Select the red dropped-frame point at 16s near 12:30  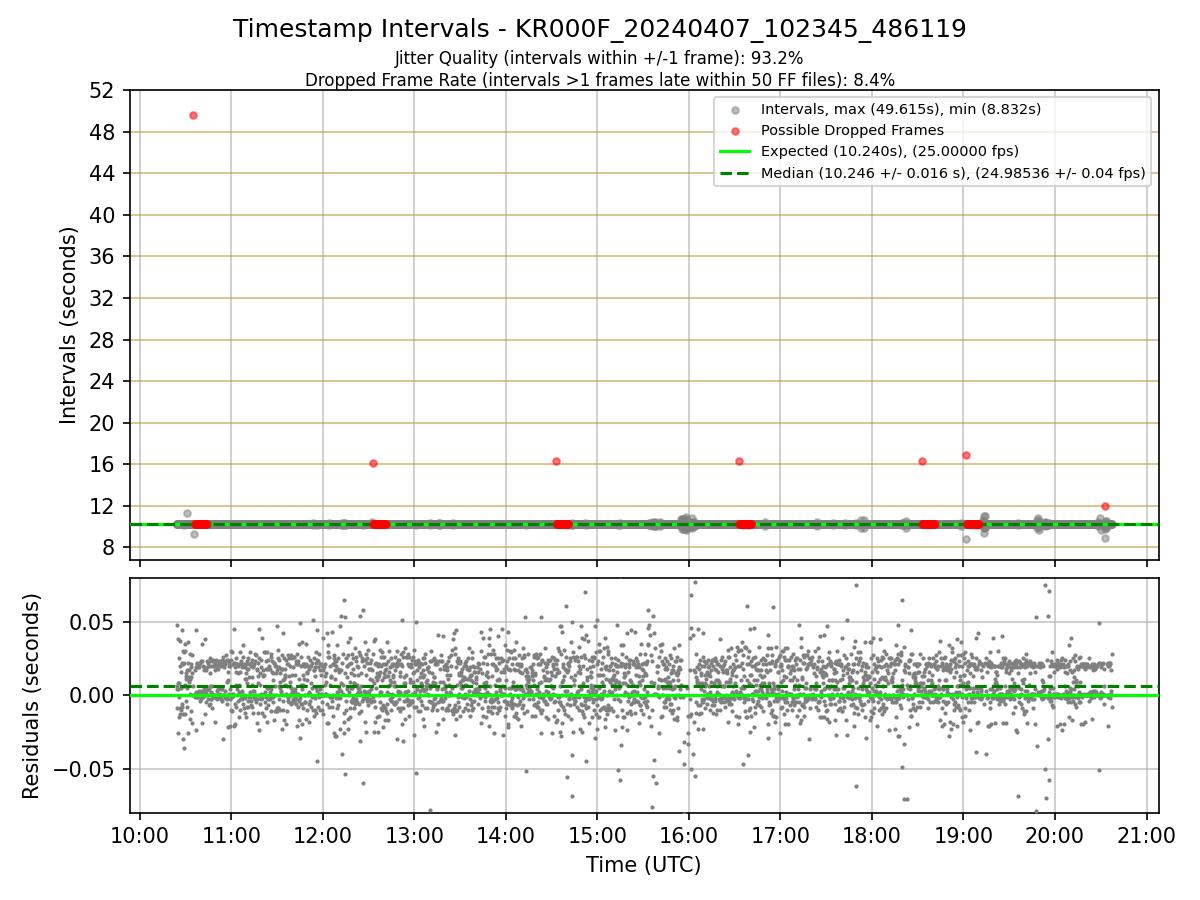pyautogui.click(x=373, y=463)
